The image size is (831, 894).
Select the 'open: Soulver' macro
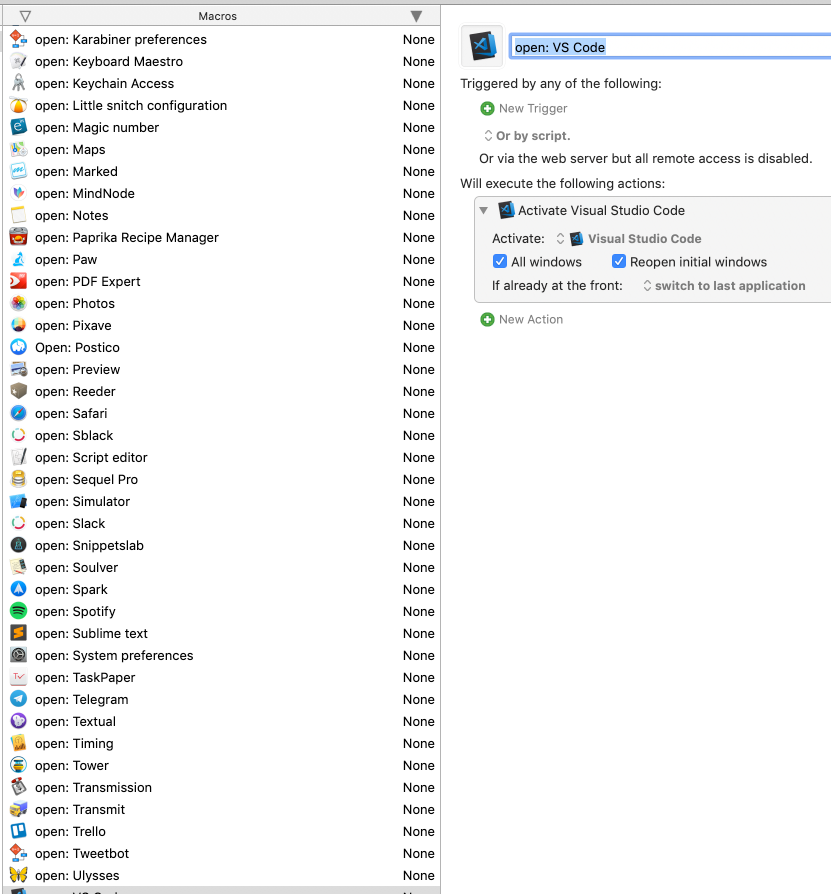[222, 567]
